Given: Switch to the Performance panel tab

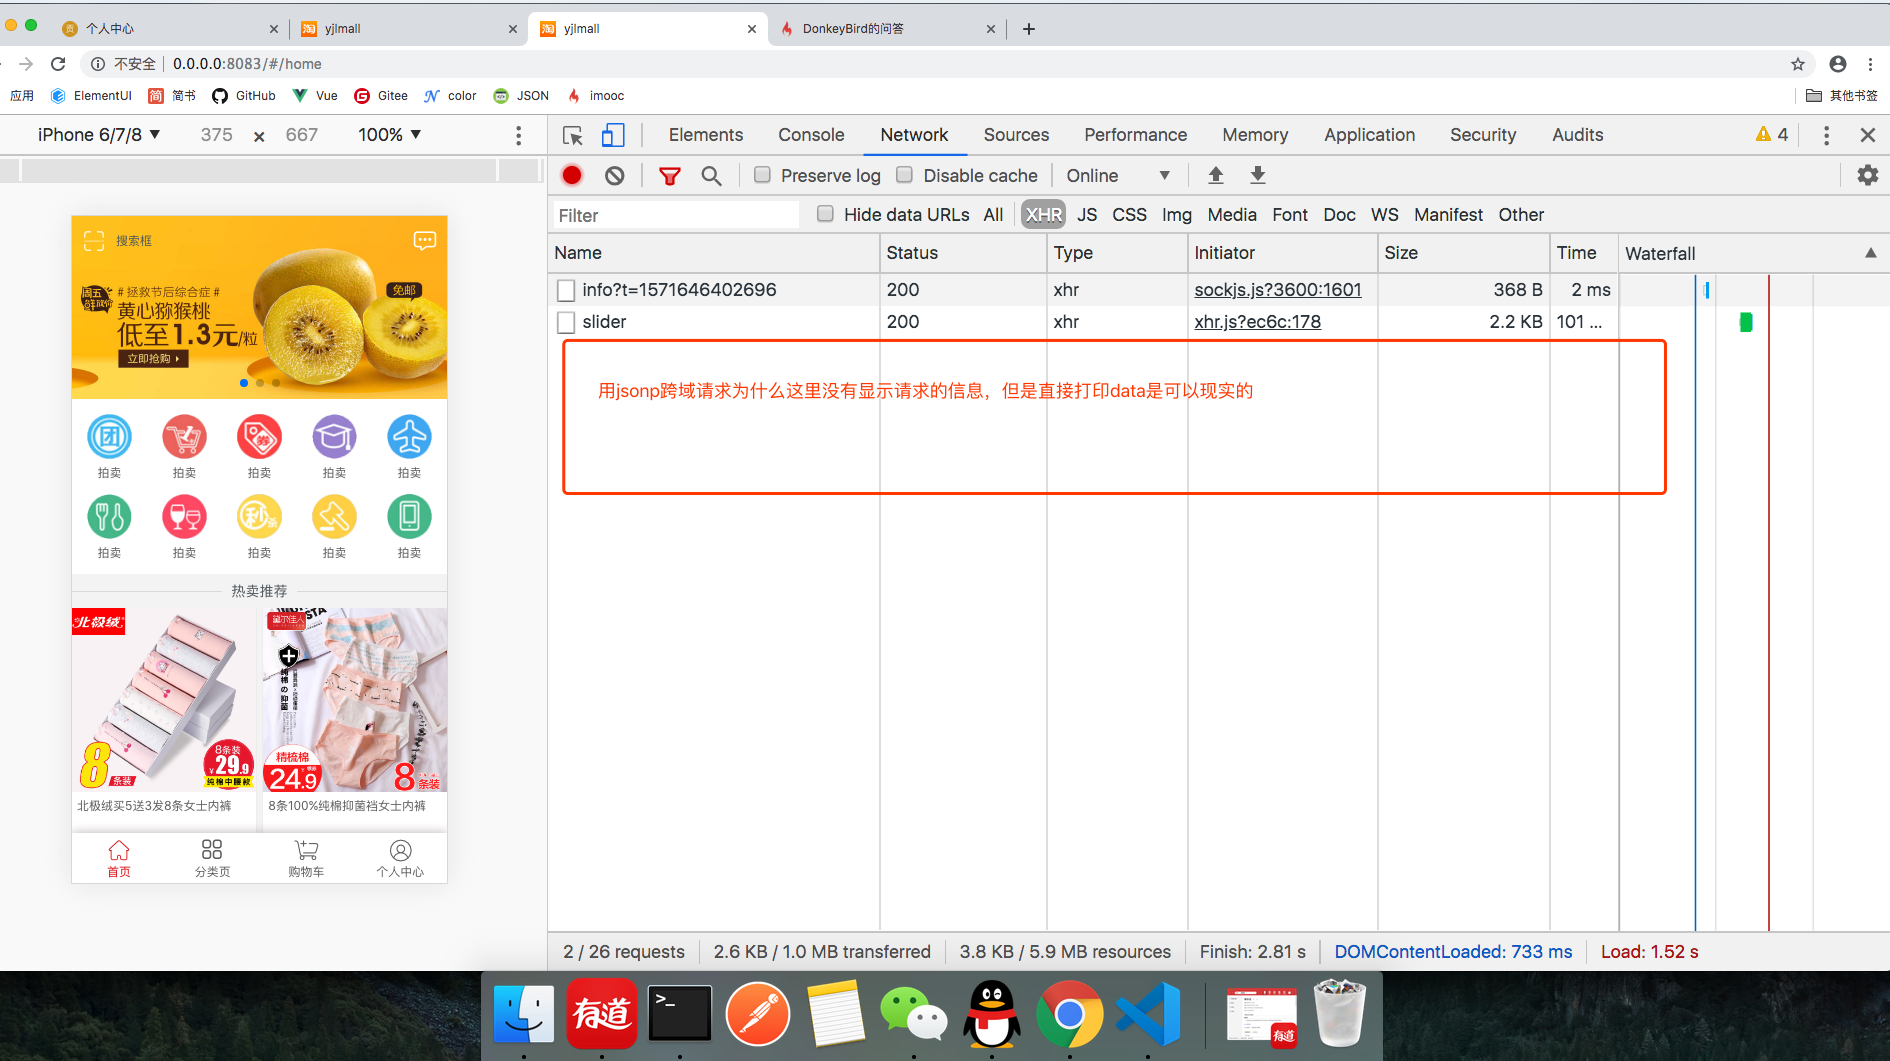Looking at the screenshot, I should tap(1135, 135).
